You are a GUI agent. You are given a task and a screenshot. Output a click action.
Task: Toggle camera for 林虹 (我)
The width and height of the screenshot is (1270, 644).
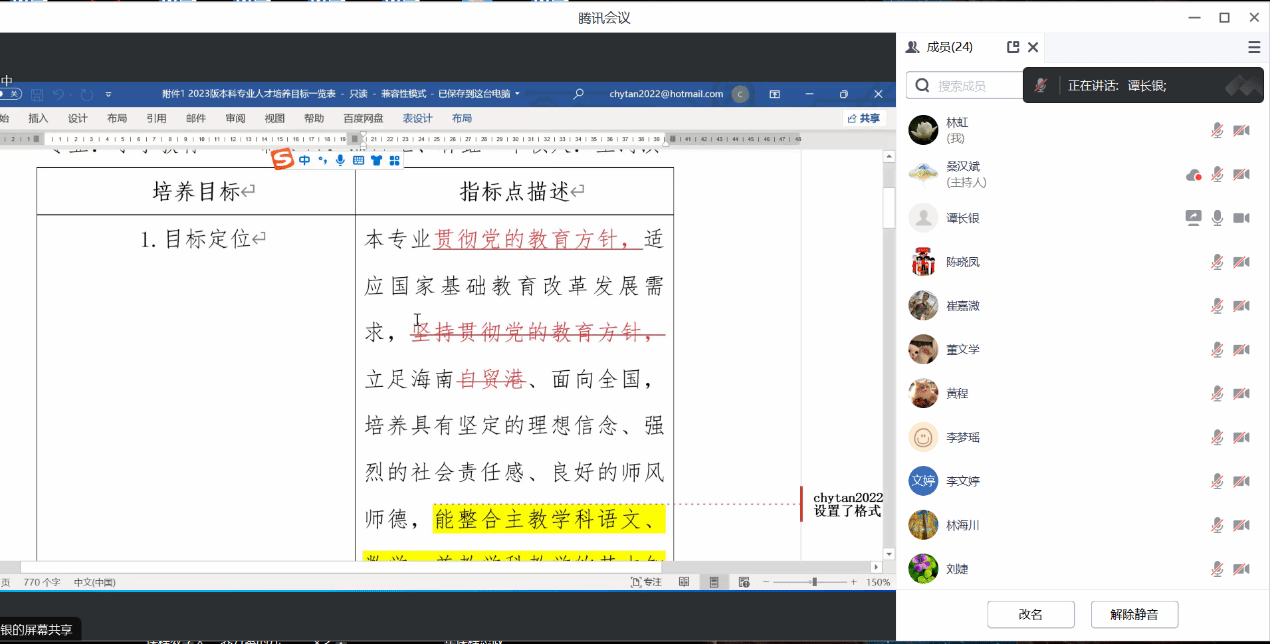click(1241, 130)
